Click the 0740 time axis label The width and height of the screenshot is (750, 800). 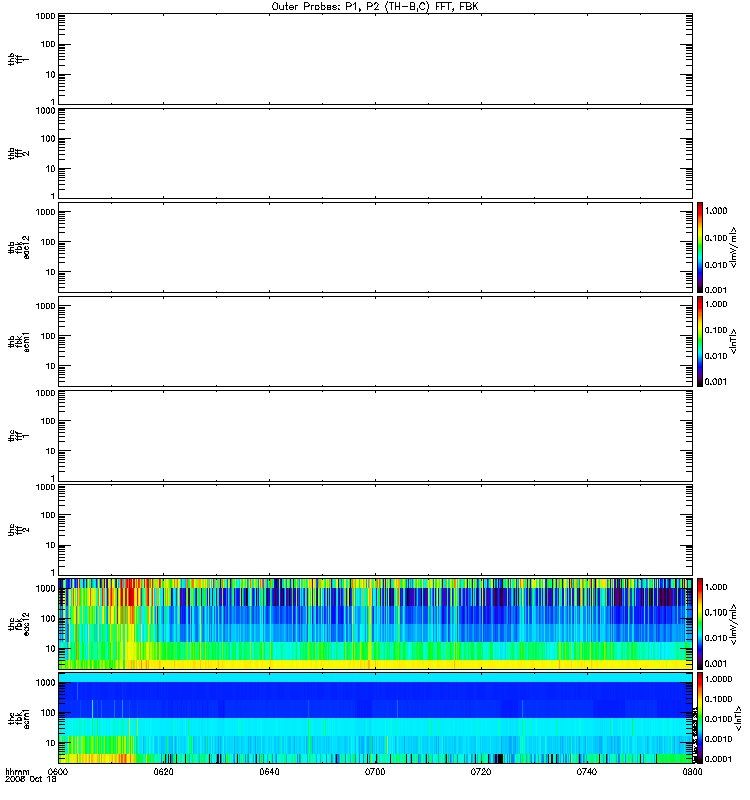(x=587, y=772)
